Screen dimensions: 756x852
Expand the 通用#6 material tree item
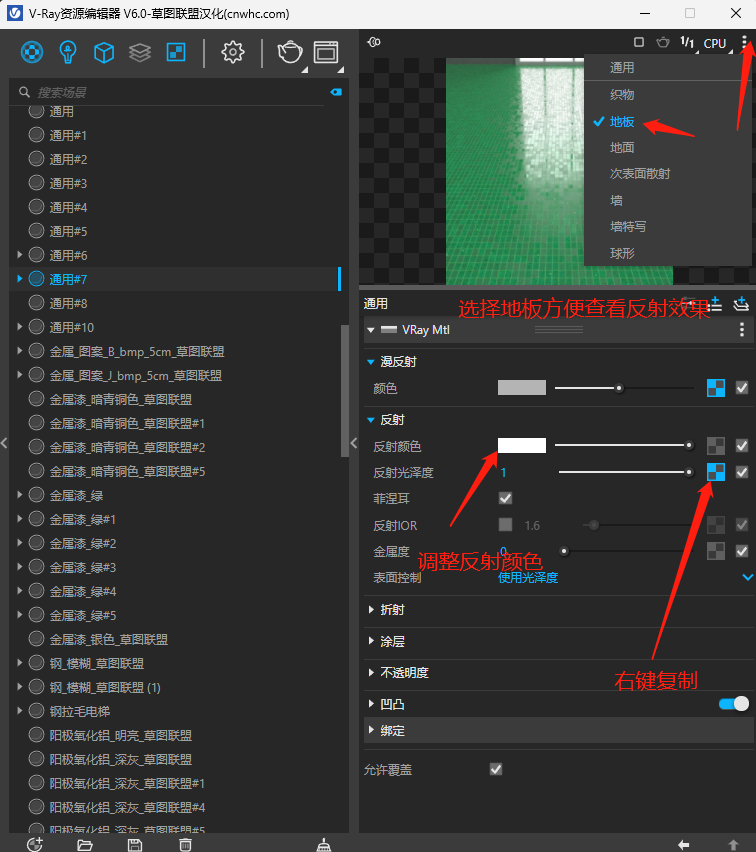click(20, 255)
